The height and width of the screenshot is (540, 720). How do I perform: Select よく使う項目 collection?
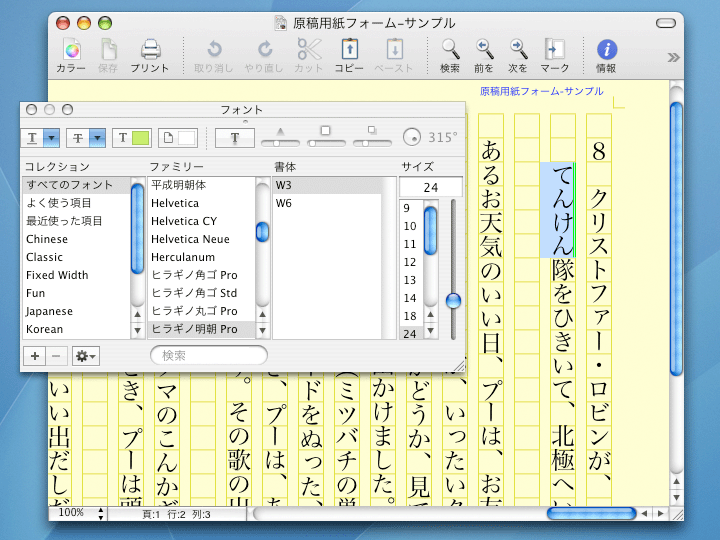76,203
